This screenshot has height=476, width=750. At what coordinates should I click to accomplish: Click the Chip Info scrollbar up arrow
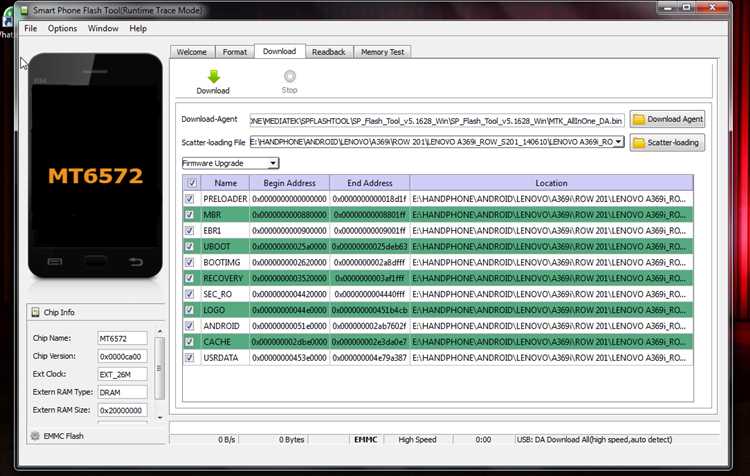tap(160, 332)
